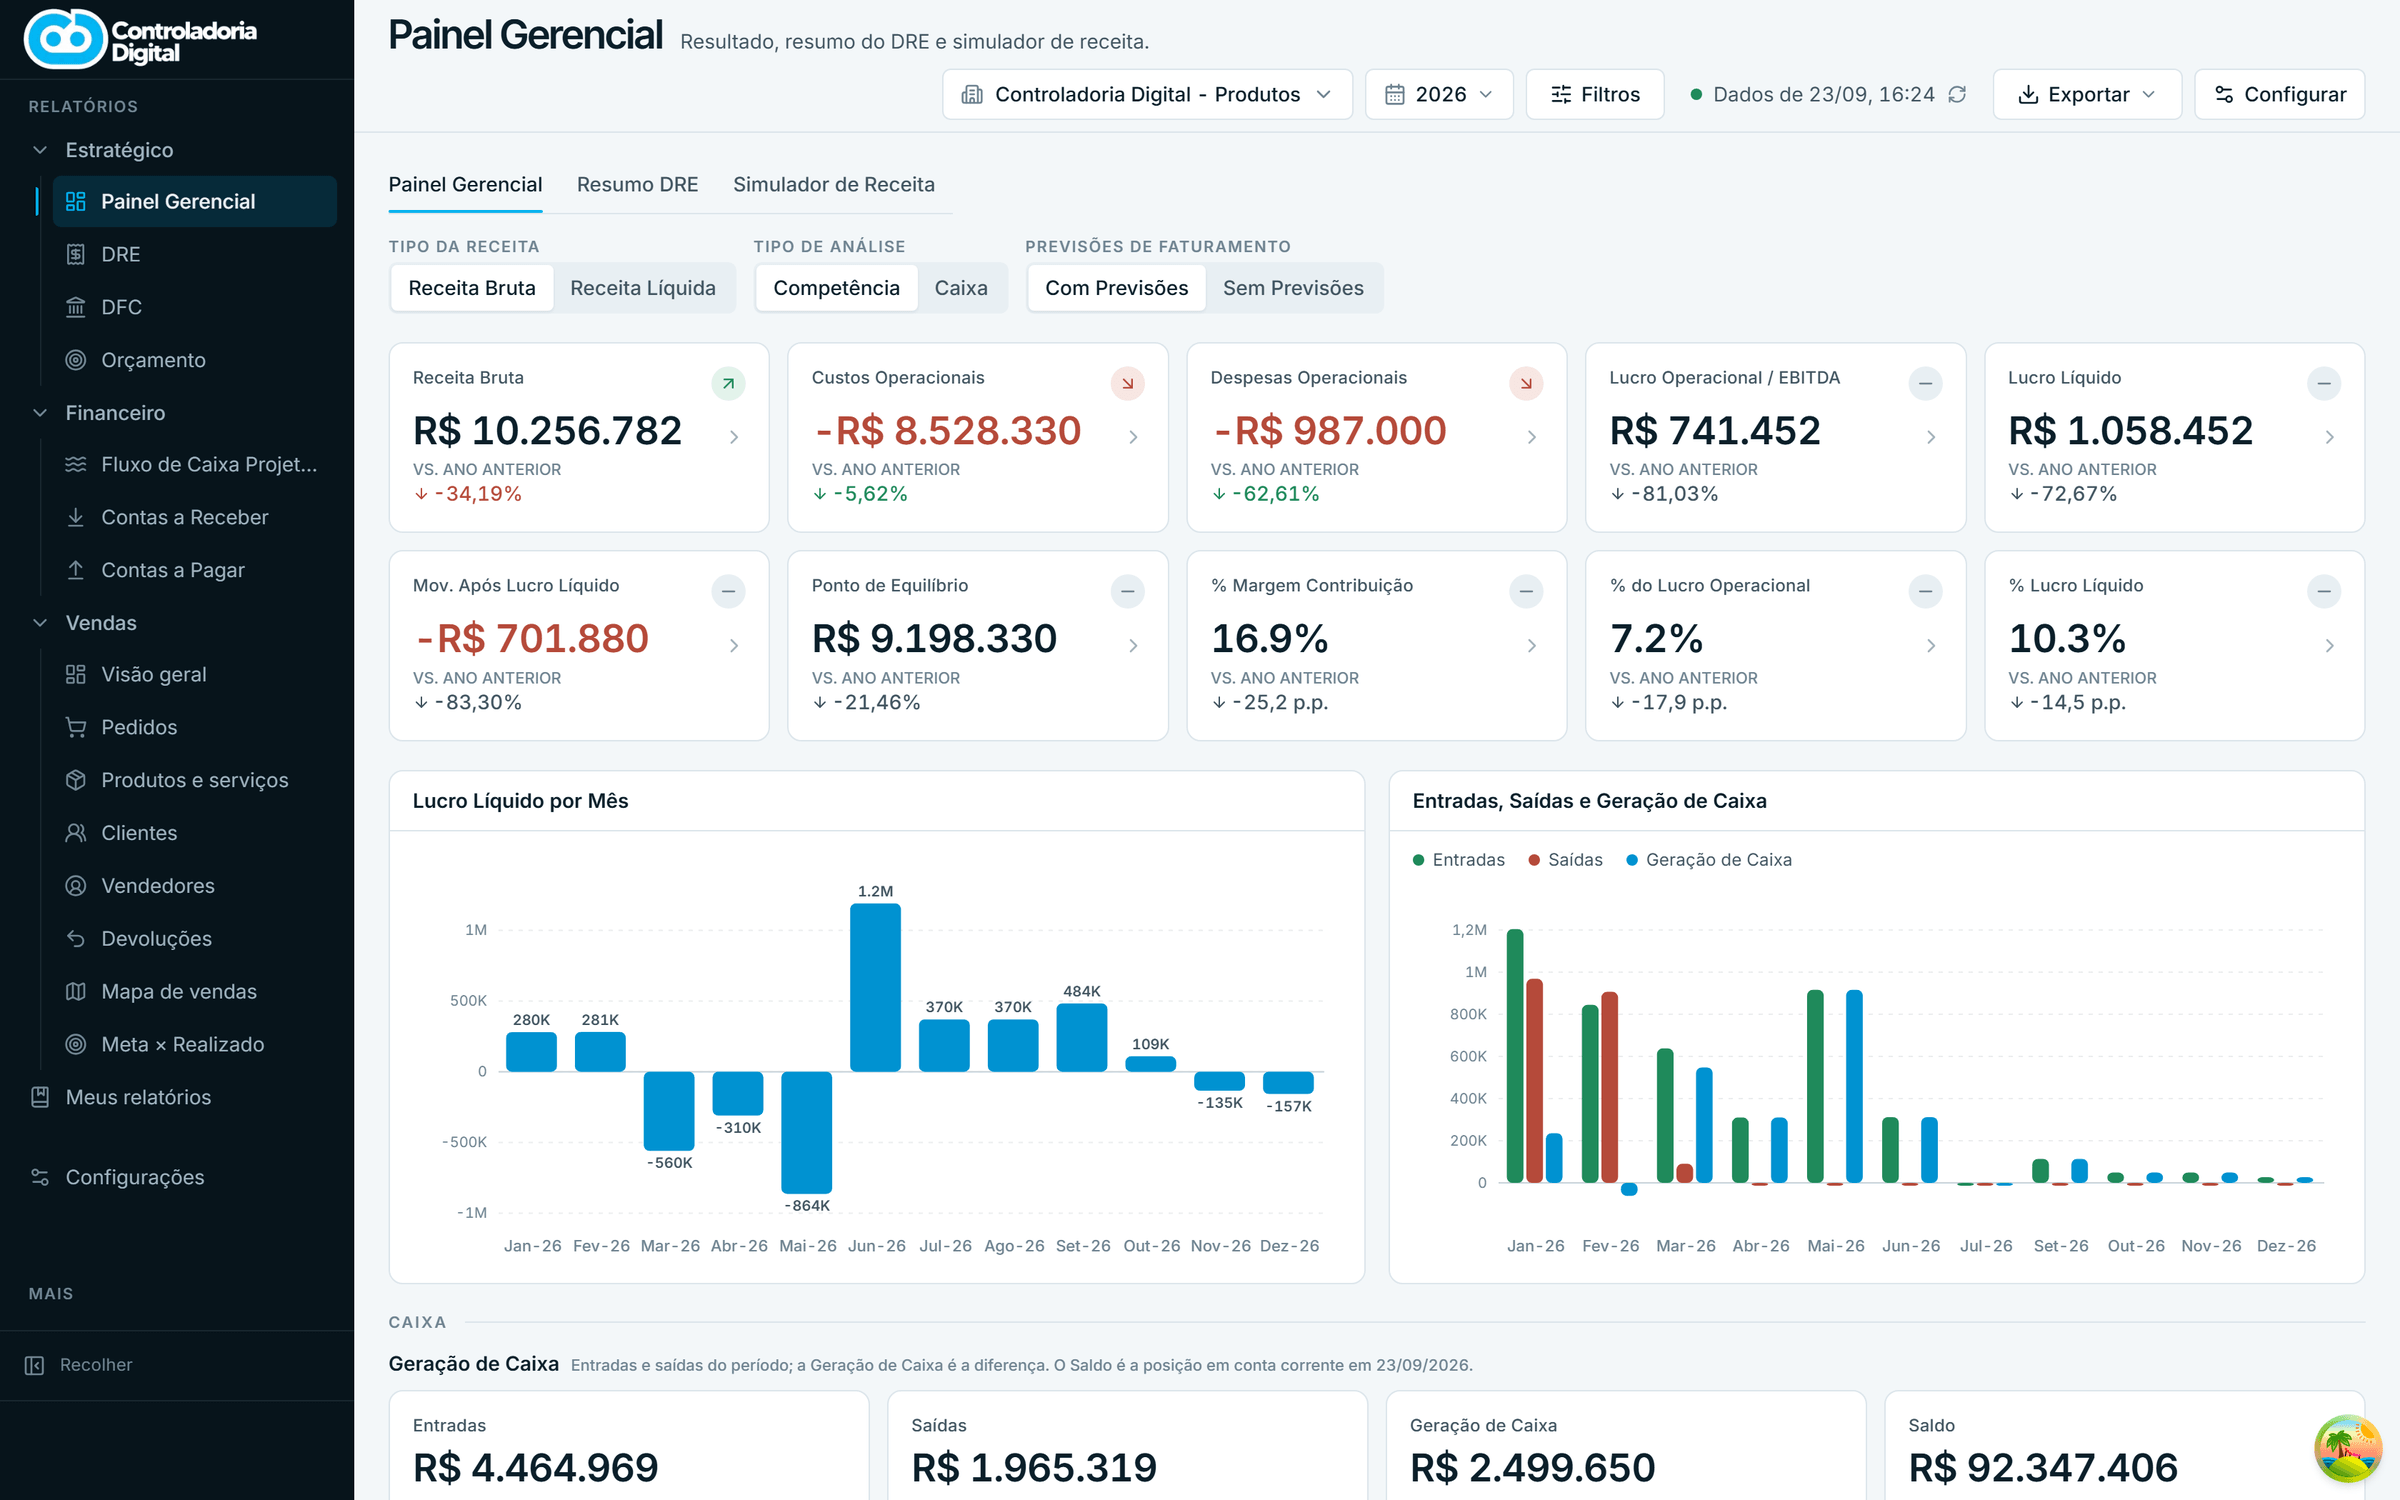The height and width of the screenshot is (1500, 2400).
Task: Open Contas a Pagar
Action: point(195,570)
